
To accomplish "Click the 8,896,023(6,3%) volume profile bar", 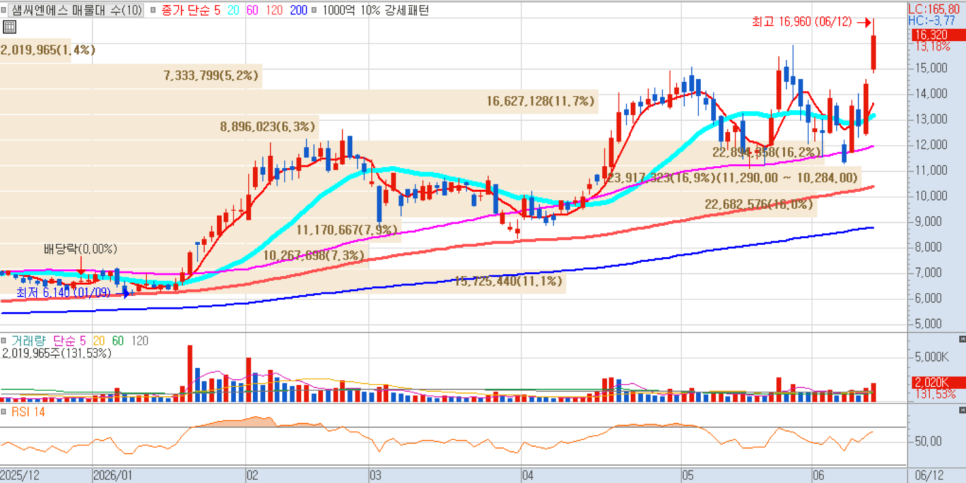I will 160,128.
